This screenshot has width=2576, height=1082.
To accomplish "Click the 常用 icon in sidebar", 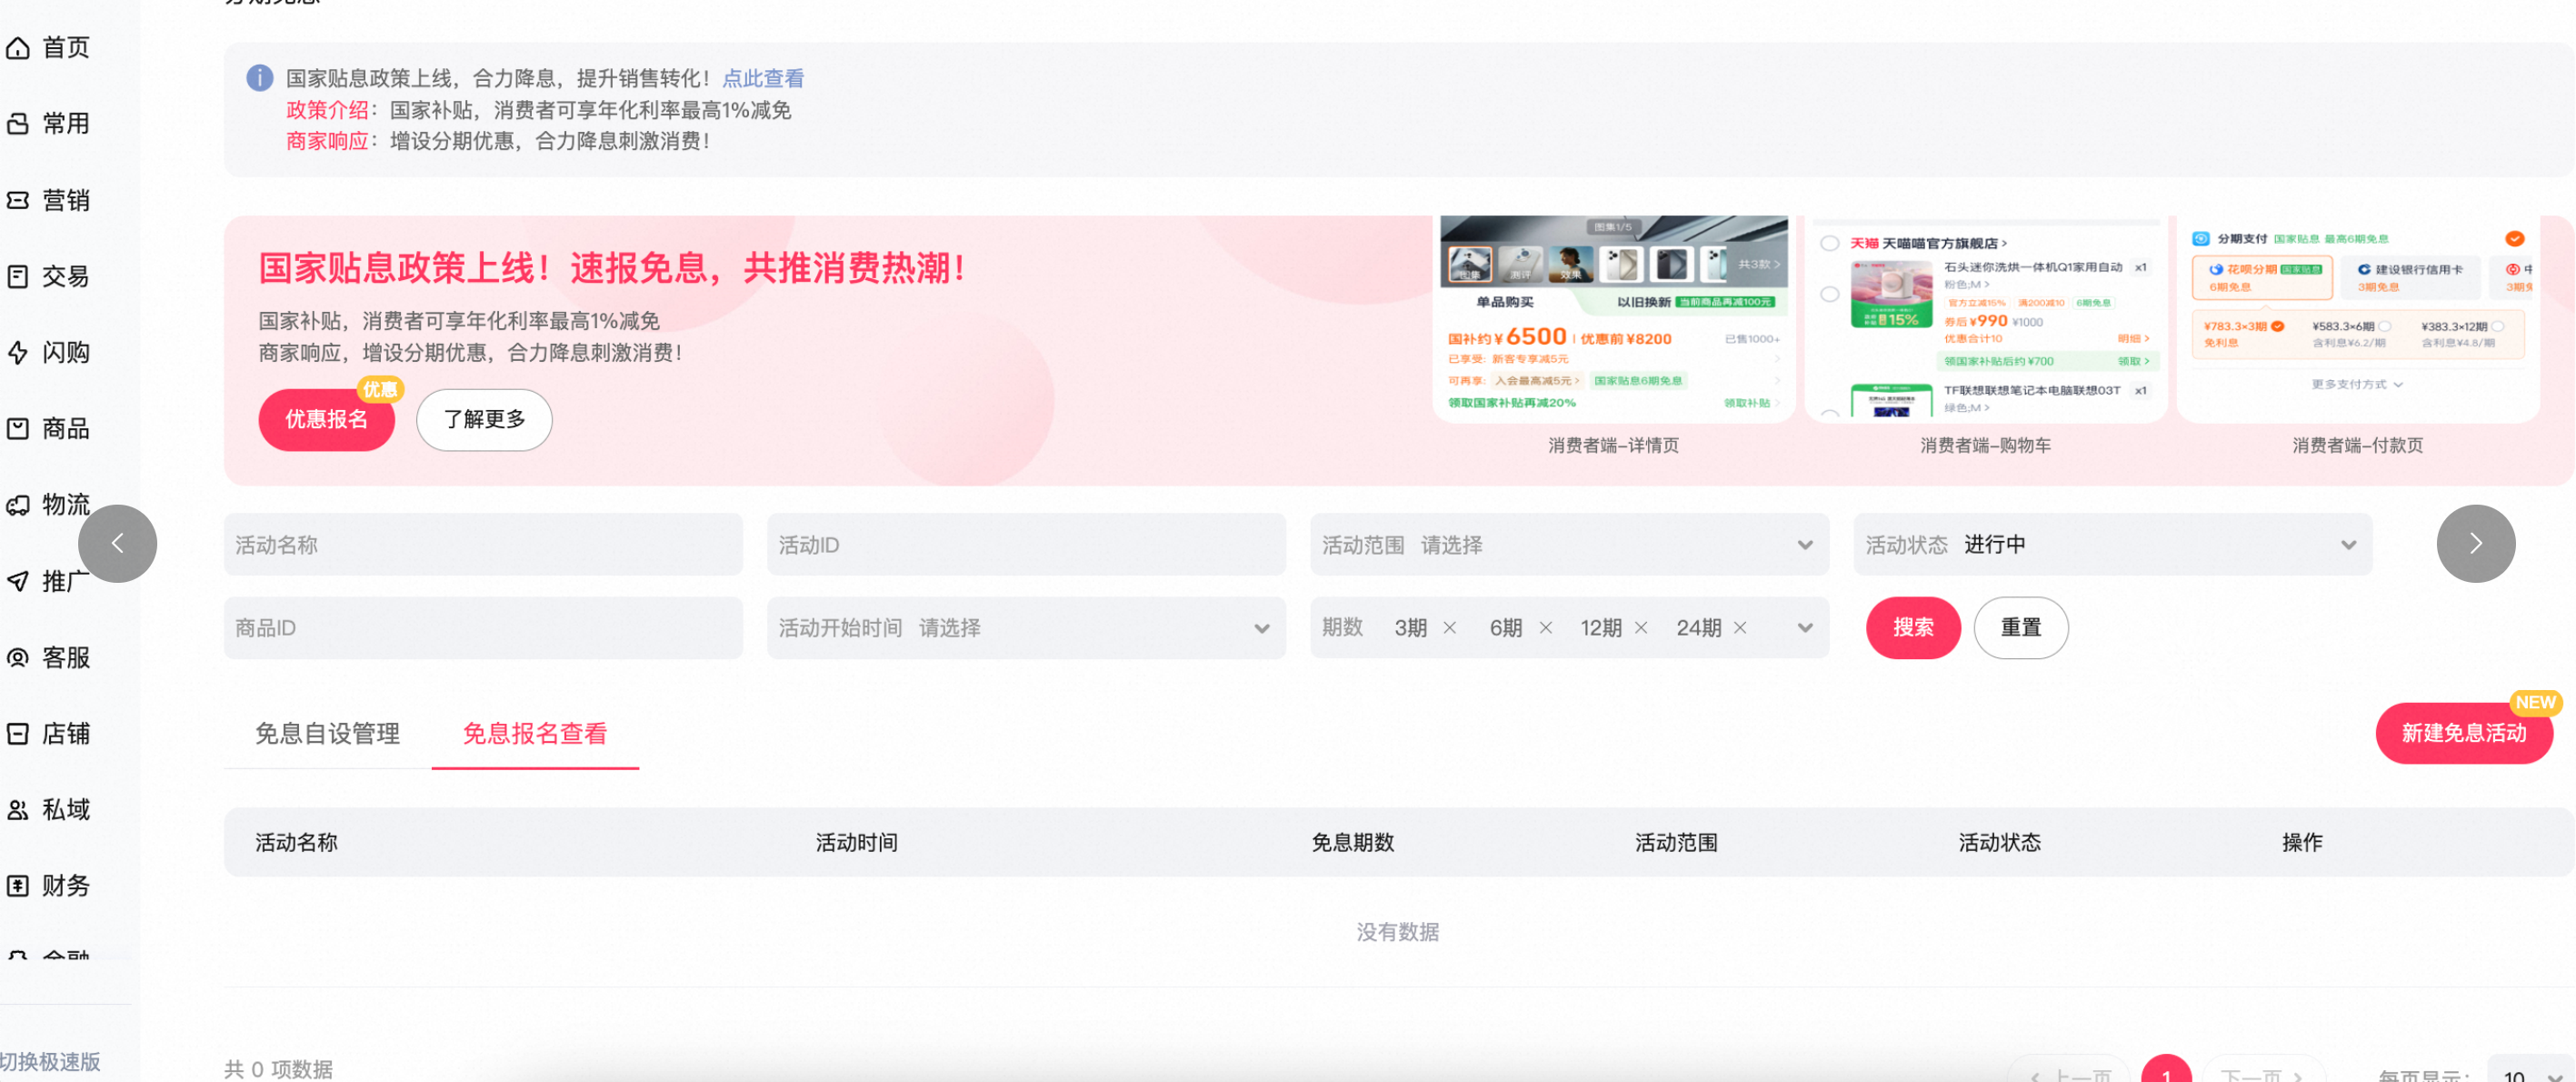I will (18, 124).
